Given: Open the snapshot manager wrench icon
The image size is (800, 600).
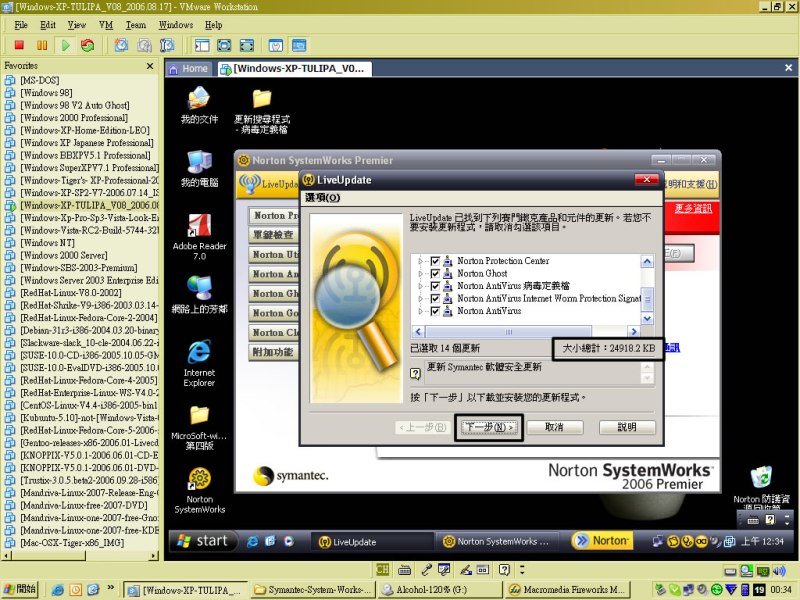Looking at the screenshot, I should (x=167, y=45).
